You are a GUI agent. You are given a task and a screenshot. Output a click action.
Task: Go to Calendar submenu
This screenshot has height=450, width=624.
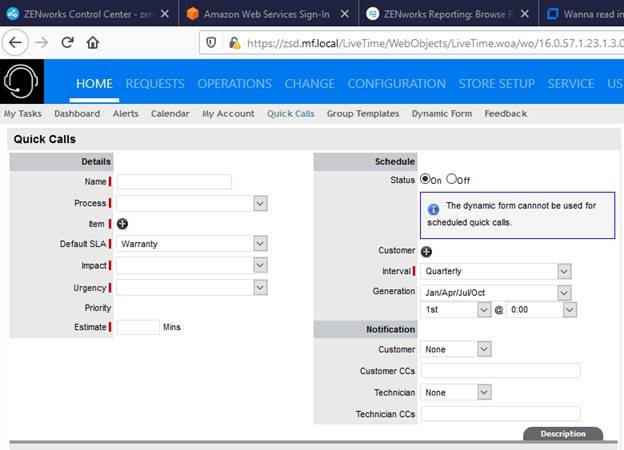170,114
